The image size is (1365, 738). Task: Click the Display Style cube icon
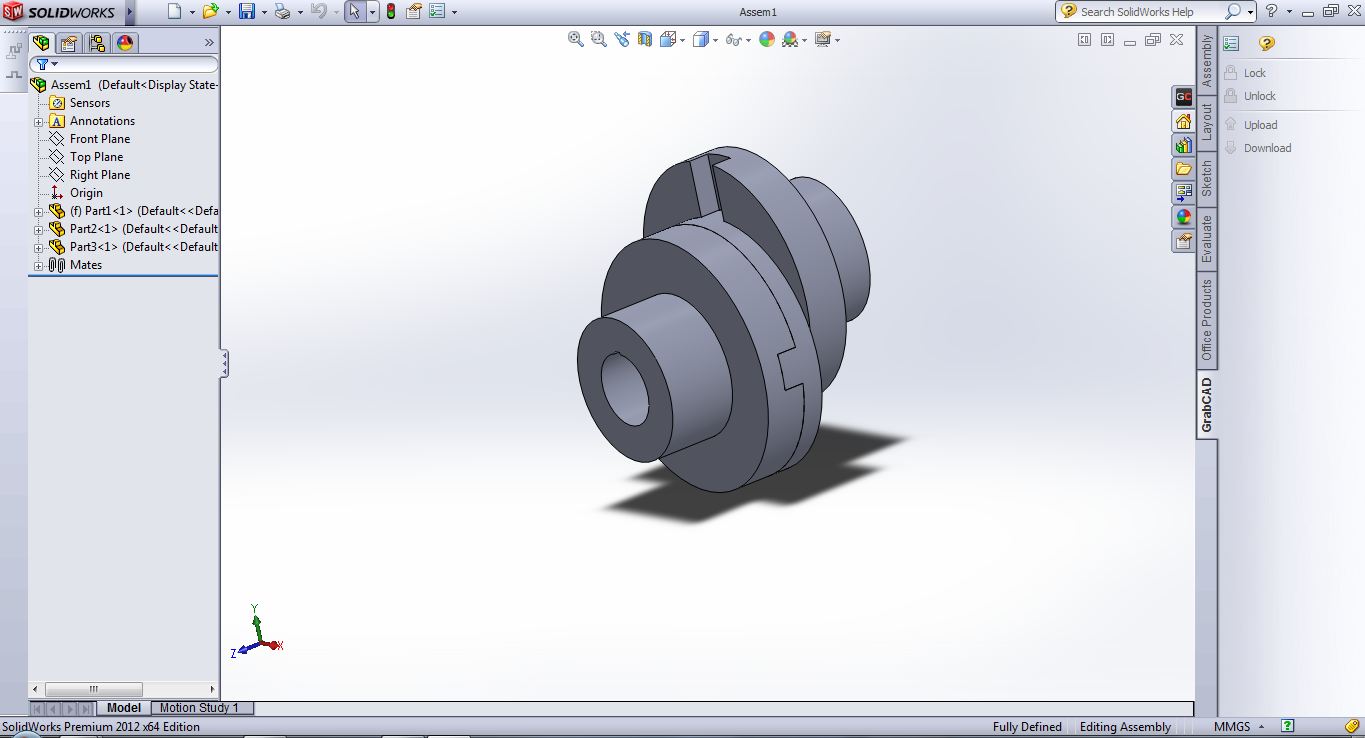pyautogui.click(x=701, y=39)
